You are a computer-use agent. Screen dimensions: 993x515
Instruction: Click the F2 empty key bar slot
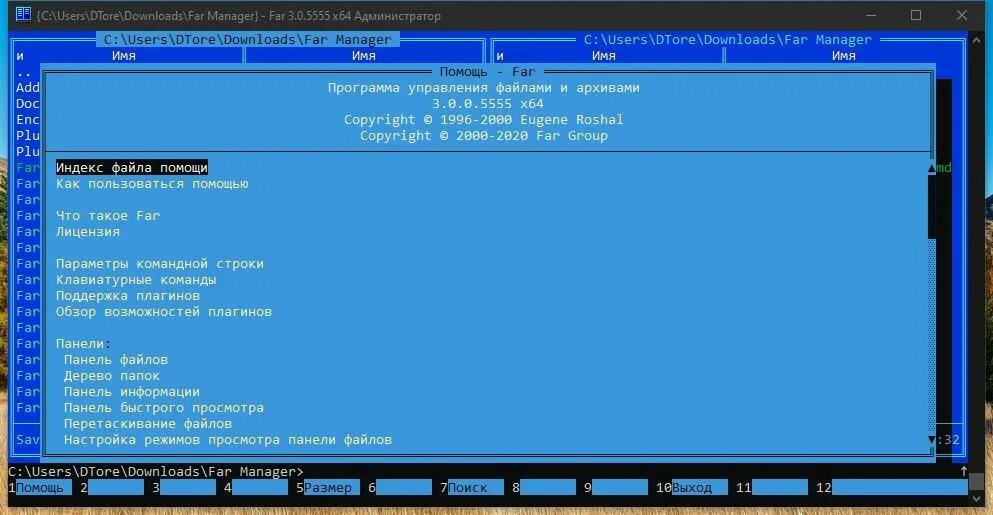pos(111,488)
